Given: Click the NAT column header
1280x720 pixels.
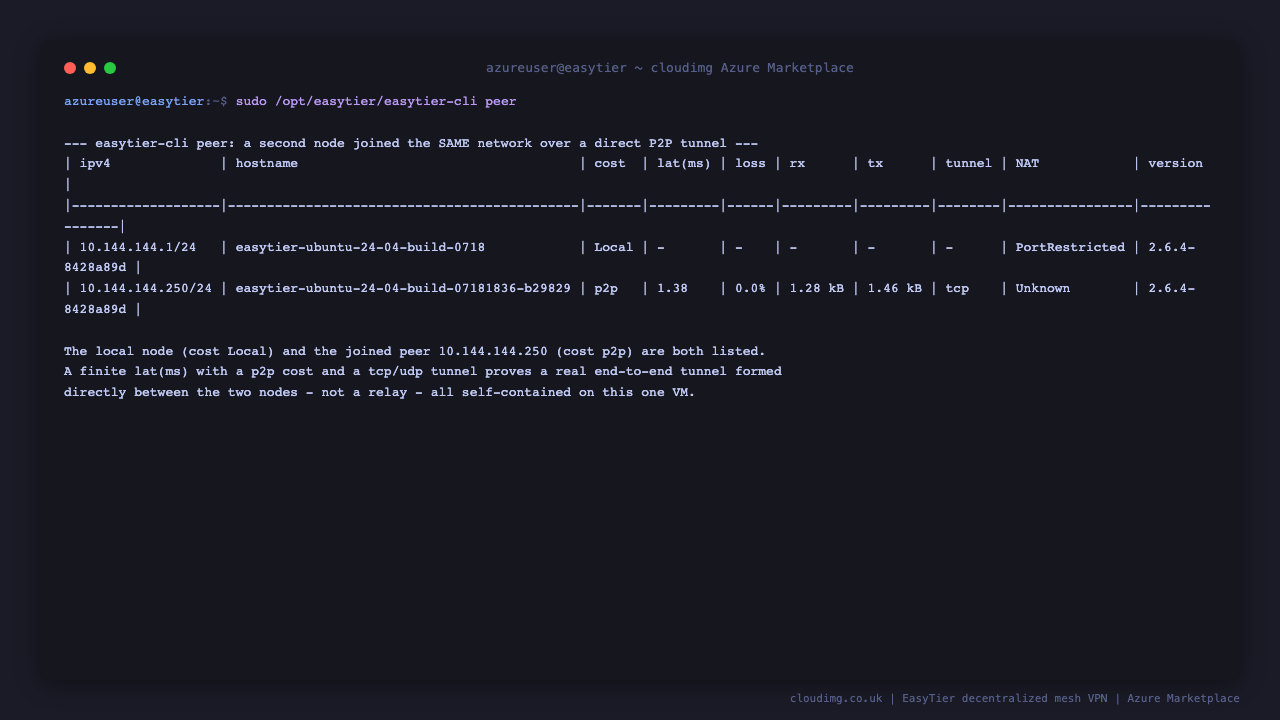Looking at the screenshot, I should click(1027, 163).
